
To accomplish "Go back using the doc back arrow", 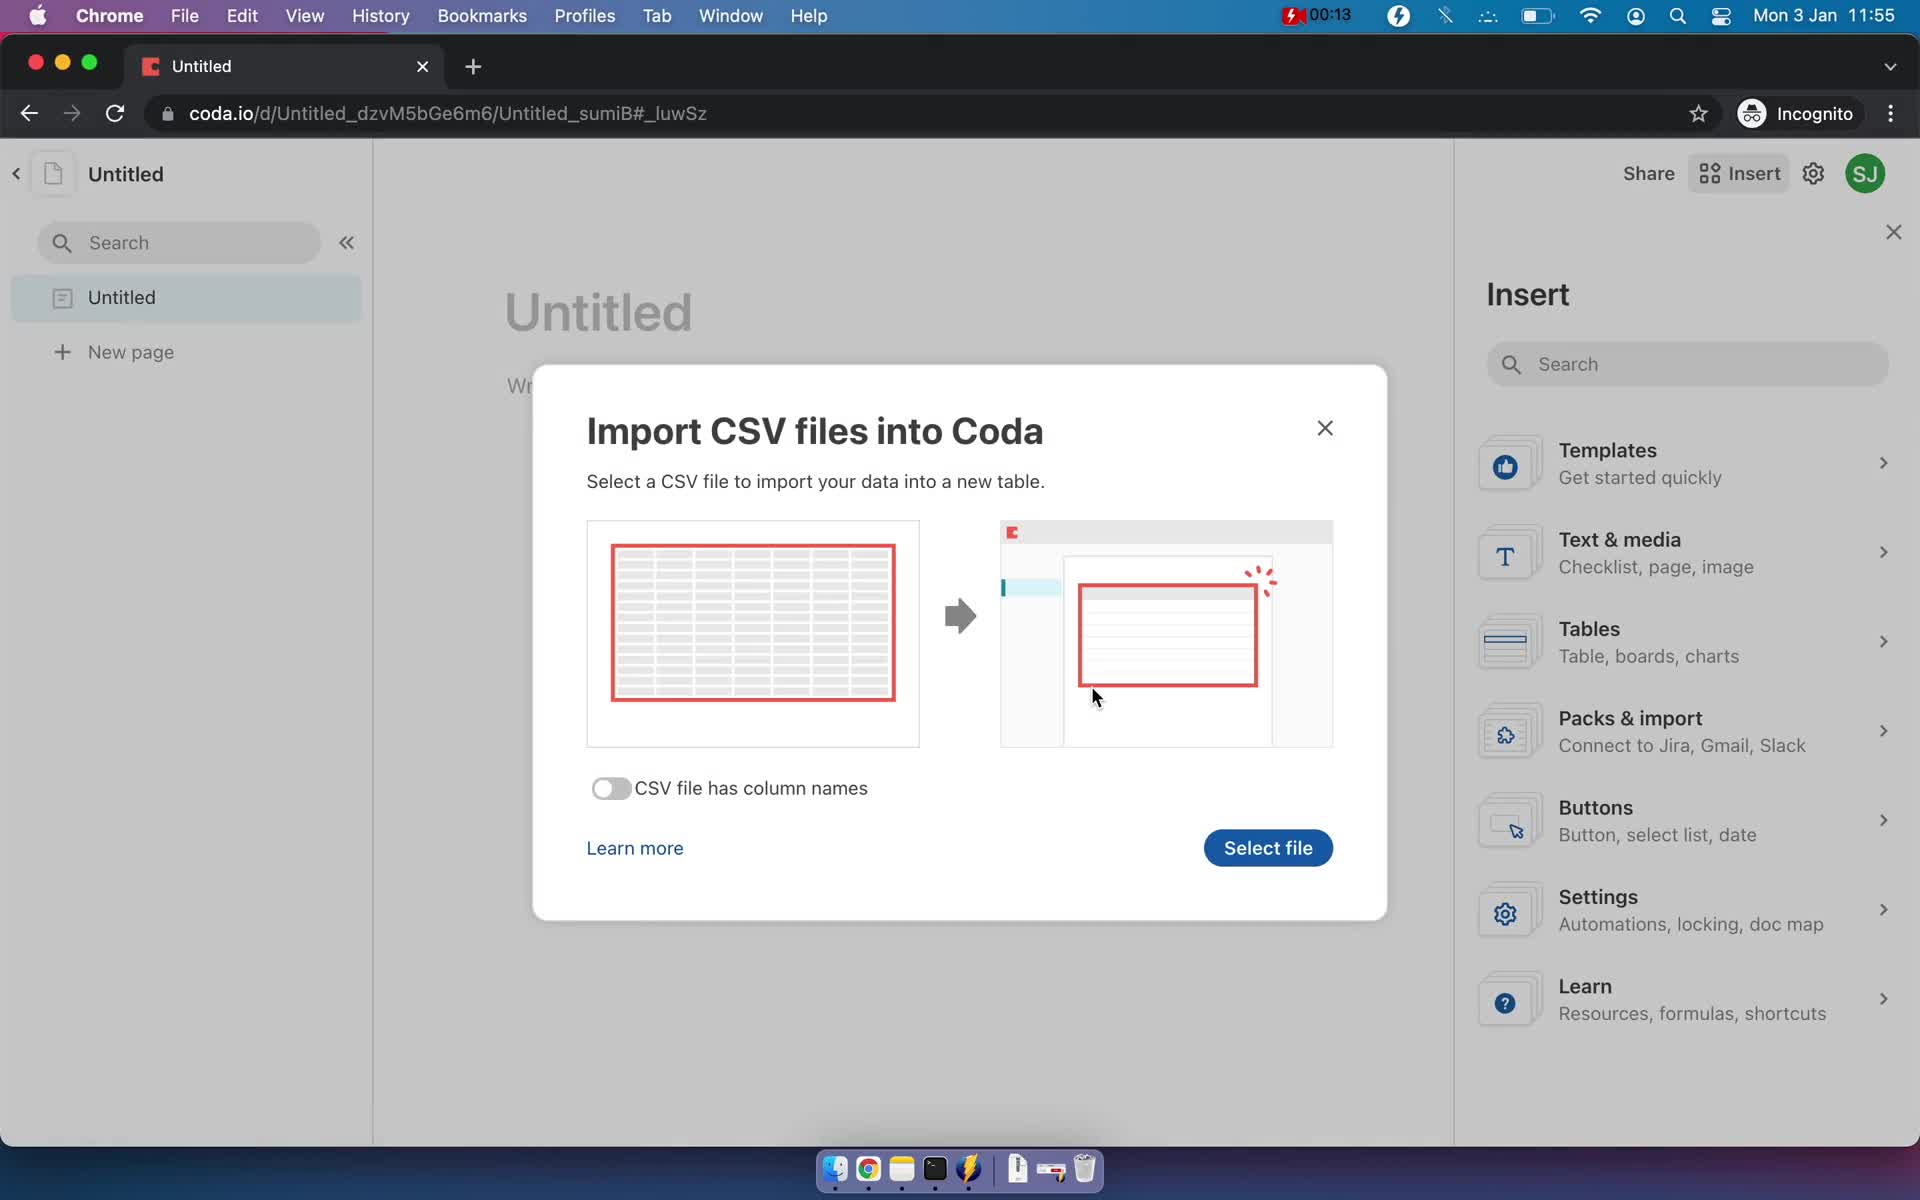I will tap(16, 174).
